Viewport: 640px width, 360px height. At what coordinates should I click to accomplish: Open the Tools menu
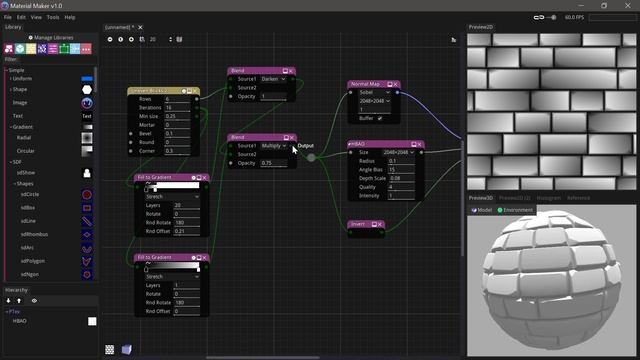pos(53,18)
